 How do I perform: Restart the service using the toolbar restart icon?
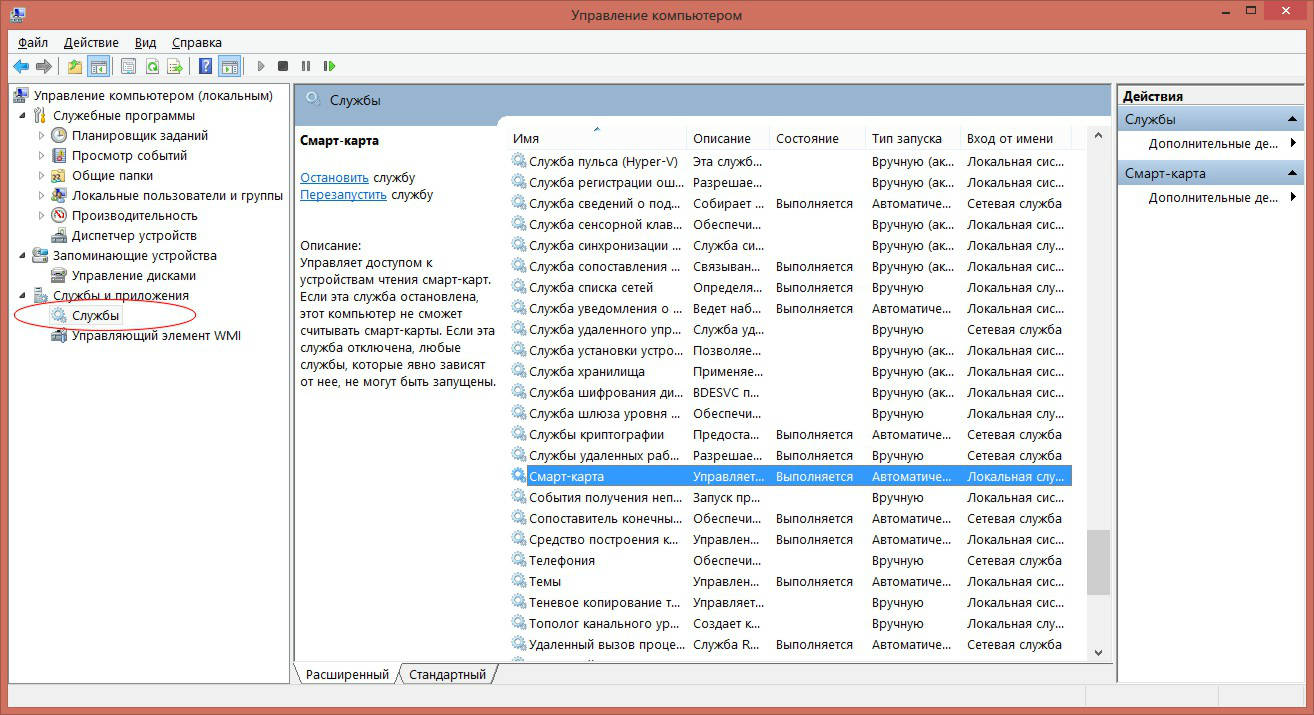coord(329,66)
